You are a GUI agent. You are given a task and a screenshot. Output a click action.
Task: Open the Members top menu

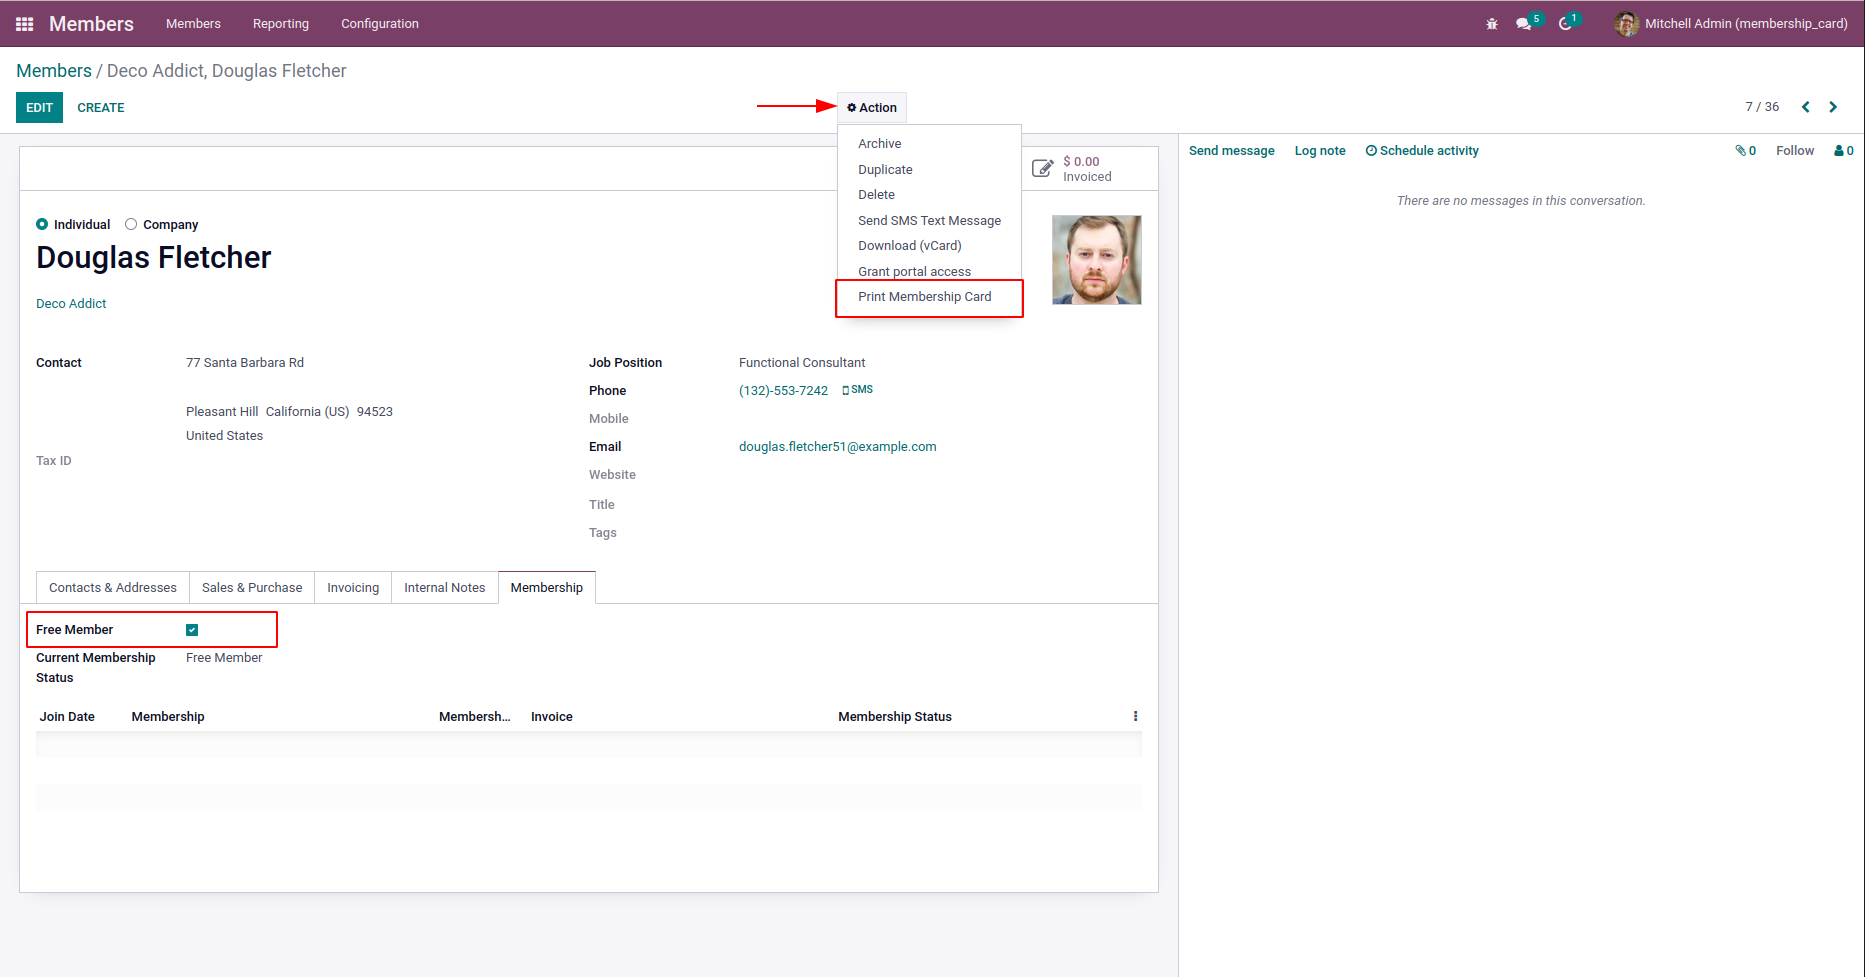pyautogui.click(x=193, y=24)
